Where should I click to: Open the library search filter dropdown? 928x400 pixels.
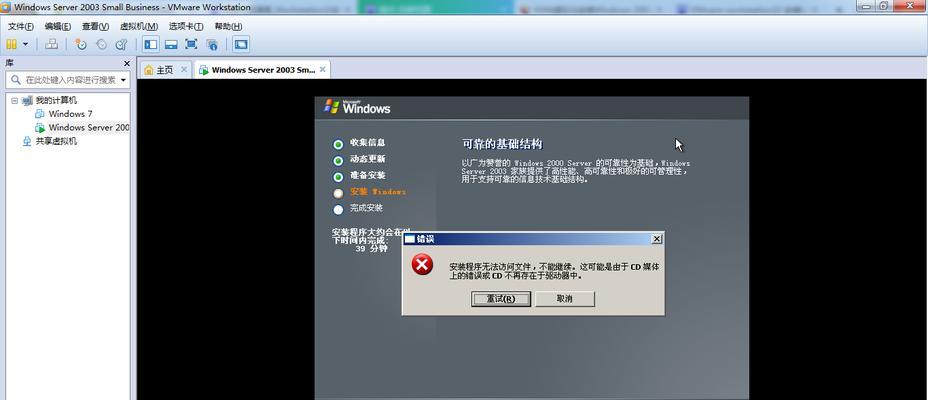pyautogui.click(x=123, y=80)
